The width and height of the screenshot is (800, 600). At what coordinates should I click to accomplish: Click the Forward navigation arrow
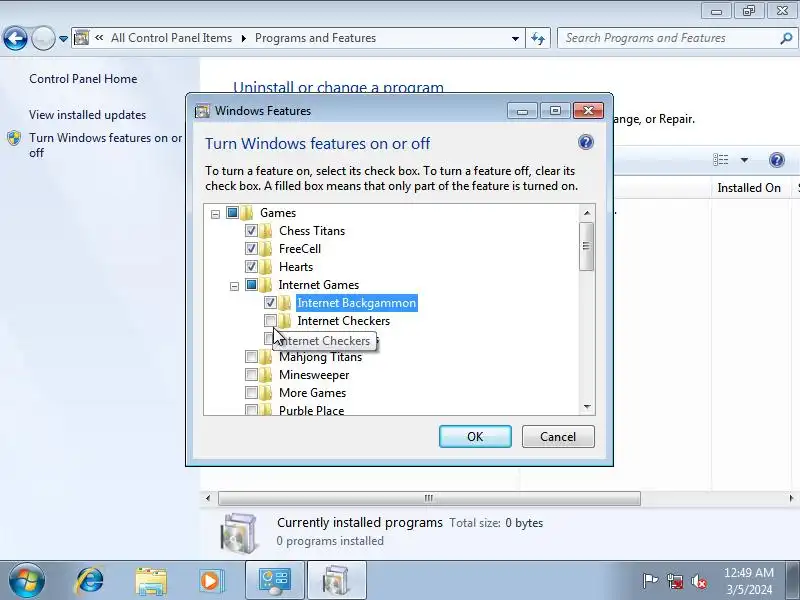43,38
